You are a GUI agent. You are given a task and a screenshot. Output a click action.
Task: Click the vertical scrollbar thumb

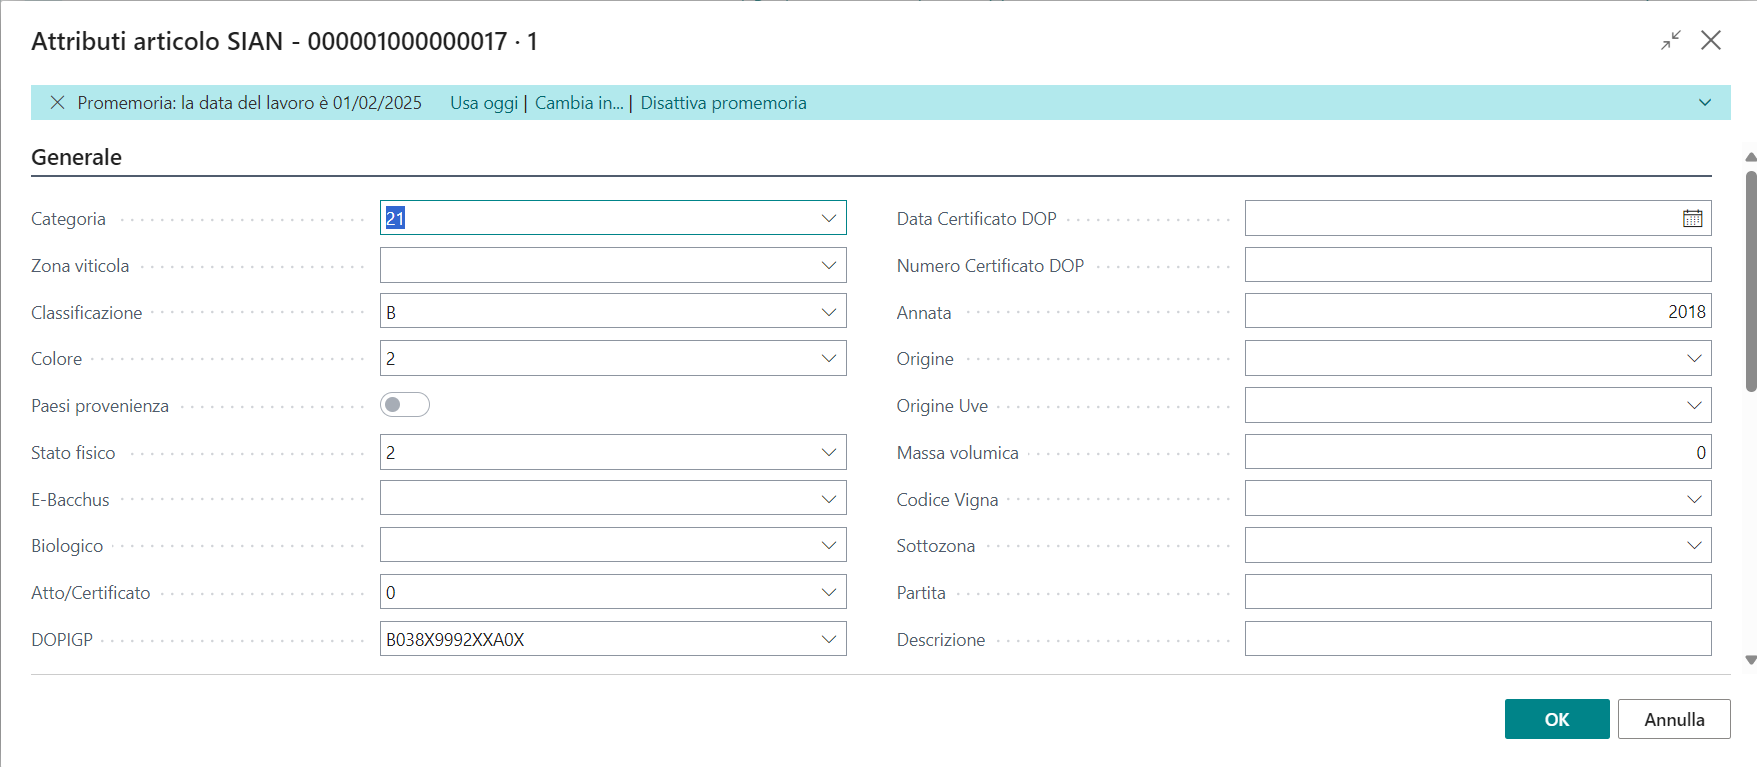pyautogui.click(x=1750, y=280)
